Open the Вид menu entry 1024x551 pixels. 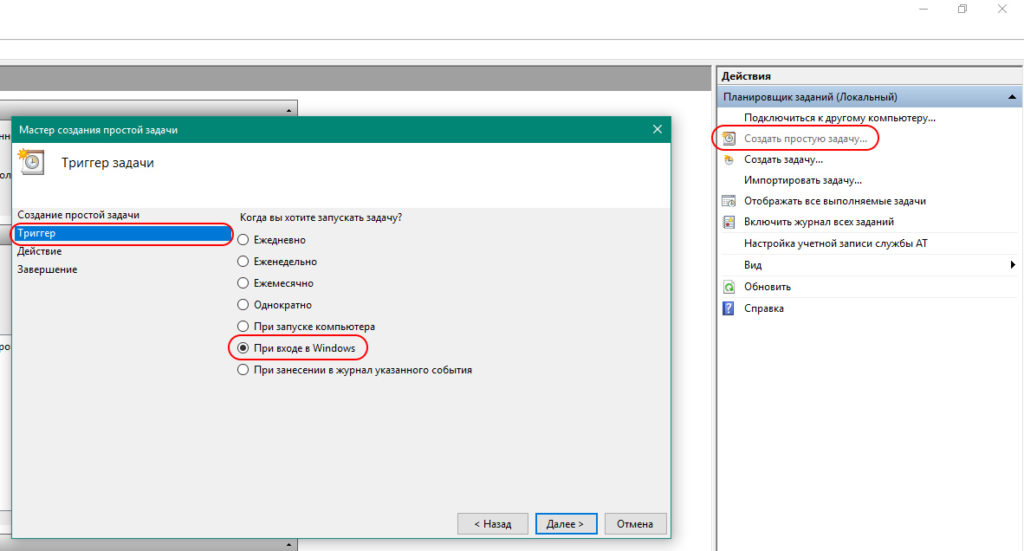tap(752, 265)
